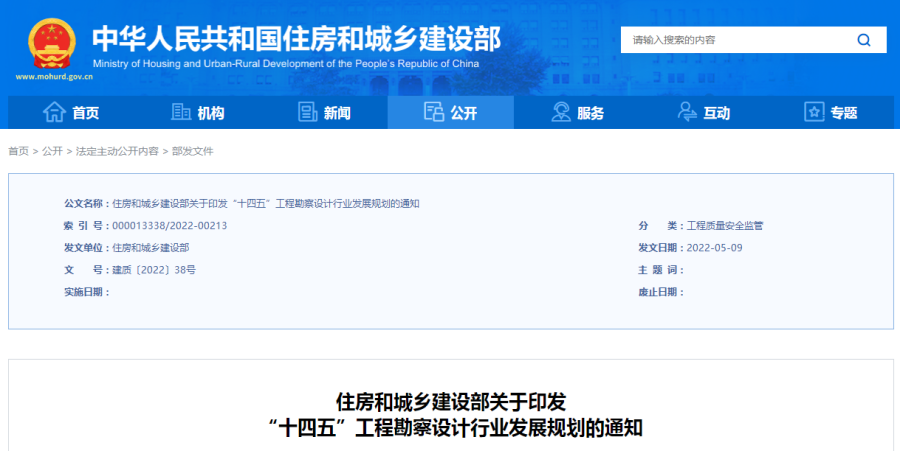Screen dimensions: 900x451
Task: Click the document number 建质〔2022〕38号
Action: [x=154, y=270]
